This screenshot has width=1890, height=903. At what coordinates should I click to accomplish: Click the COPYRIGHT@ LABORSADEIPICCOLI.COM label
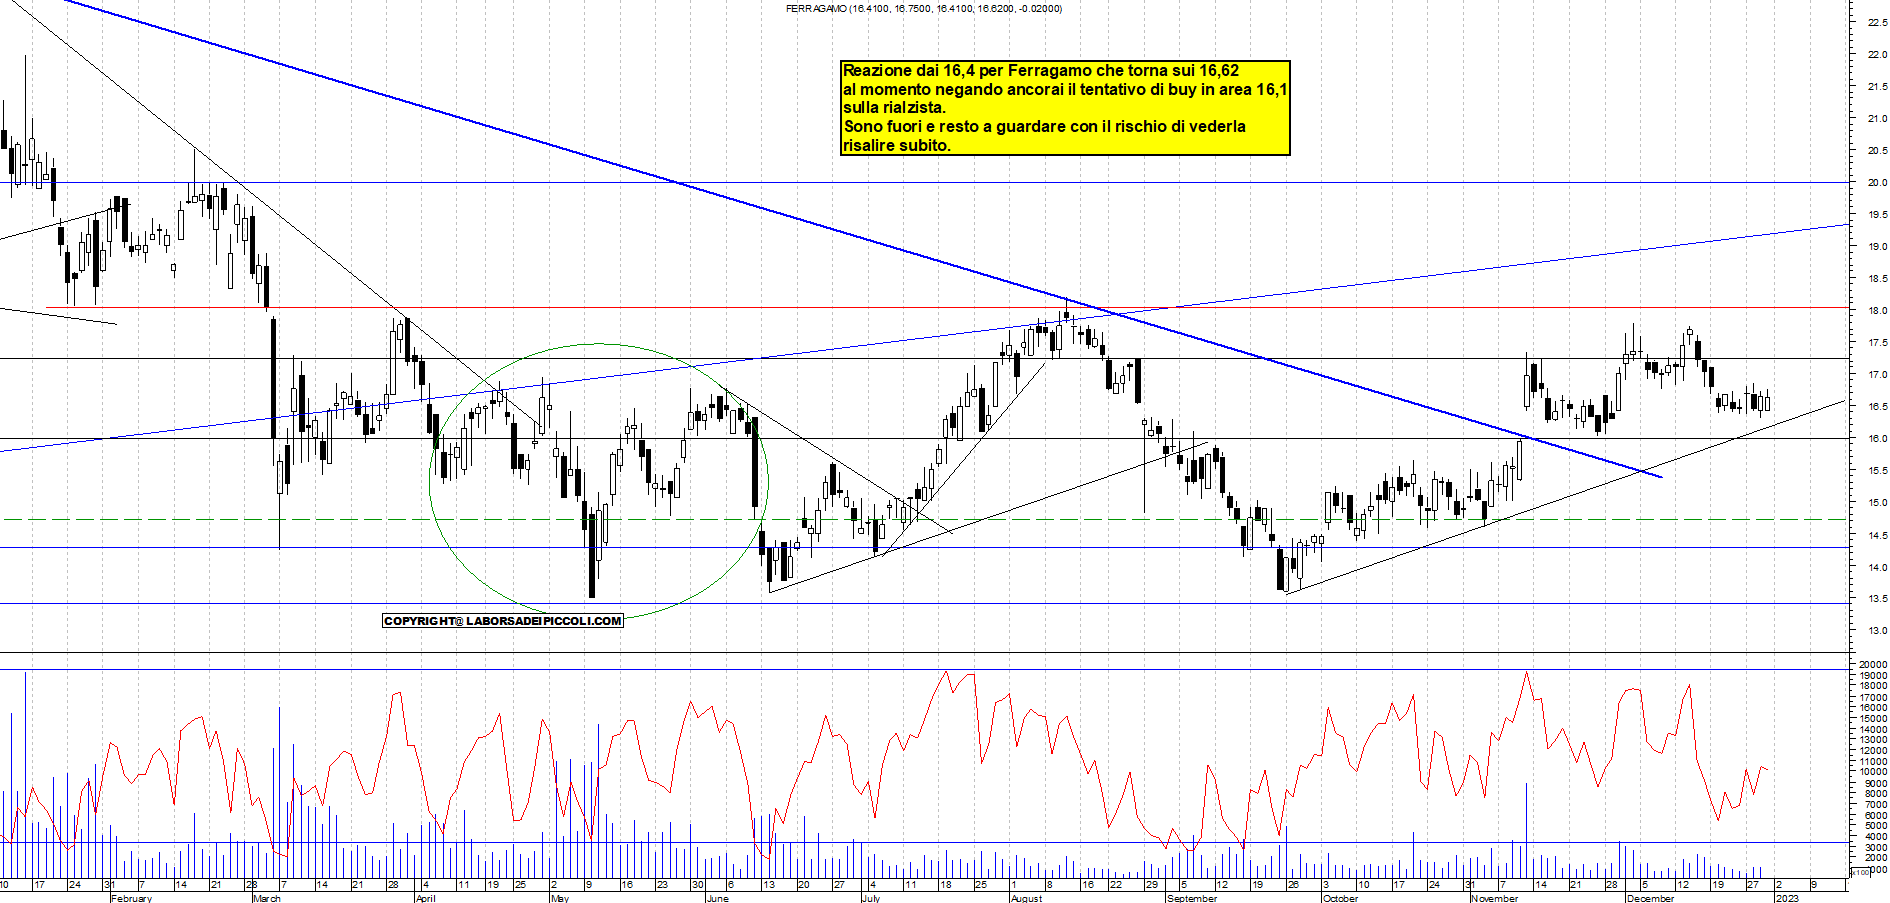[503, 621]
